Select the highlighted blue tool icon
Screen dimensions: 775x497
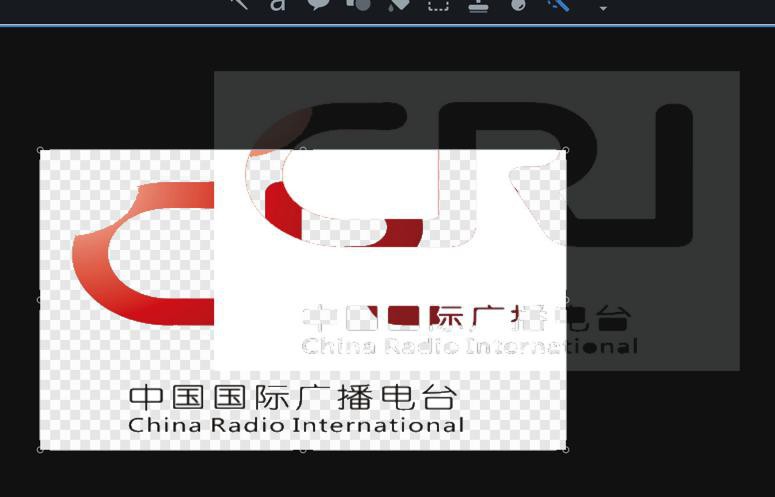(x=559, y=4)
